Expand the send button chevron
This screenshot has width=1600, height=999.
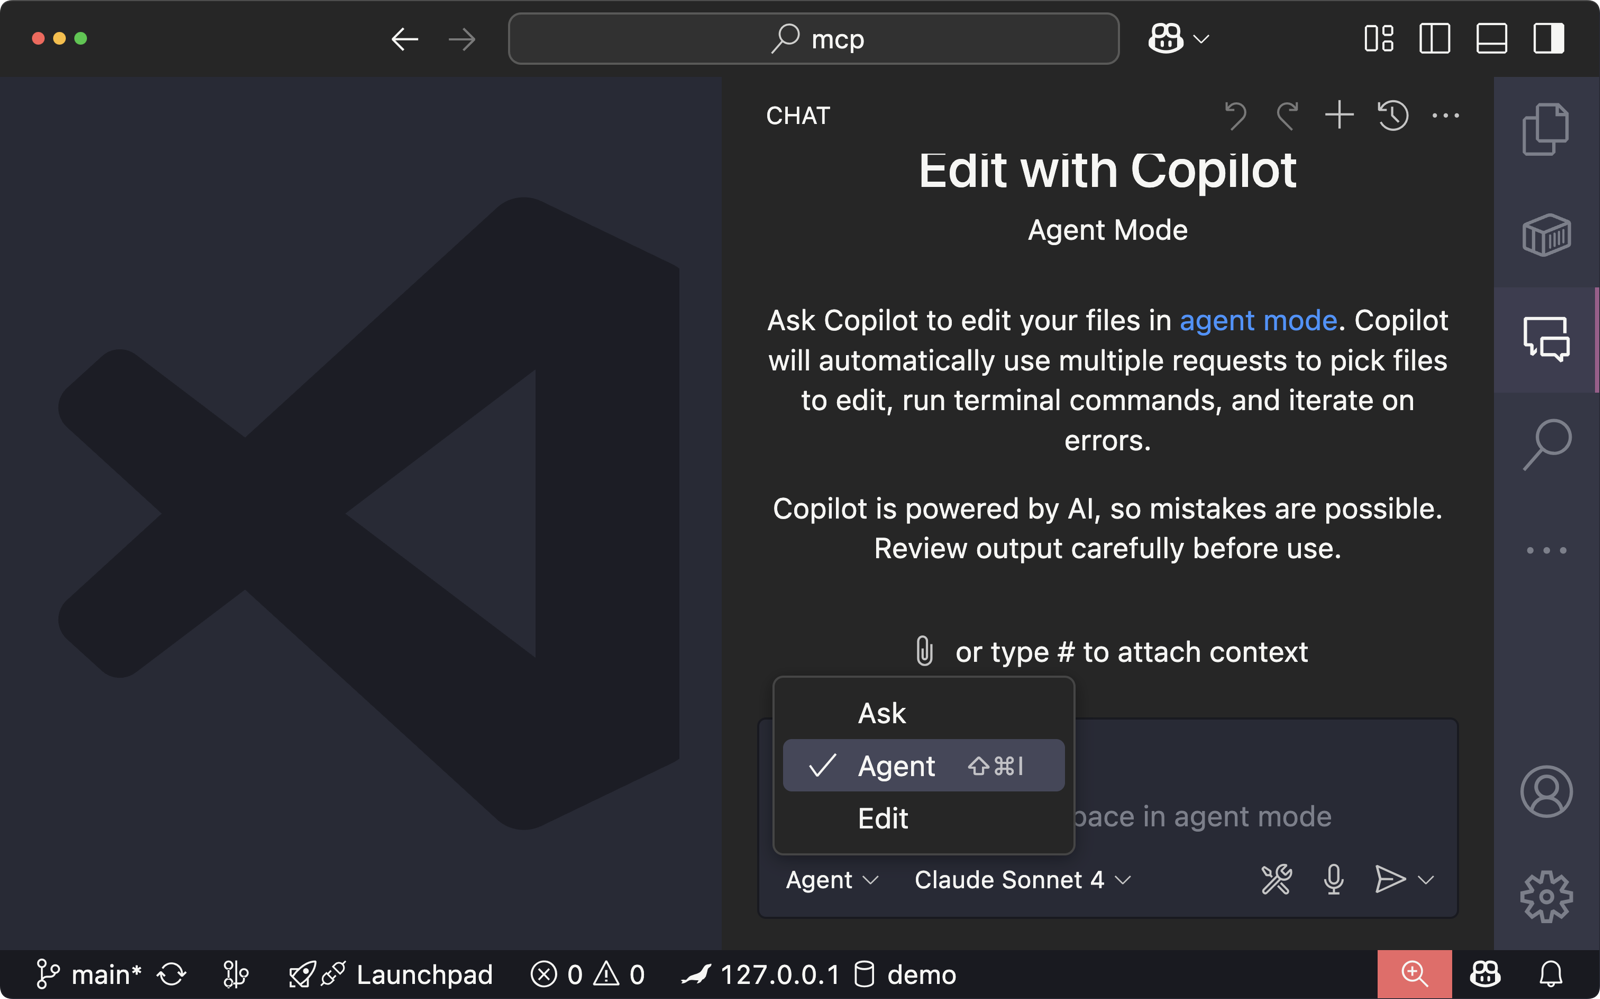tap(1424, 881)
